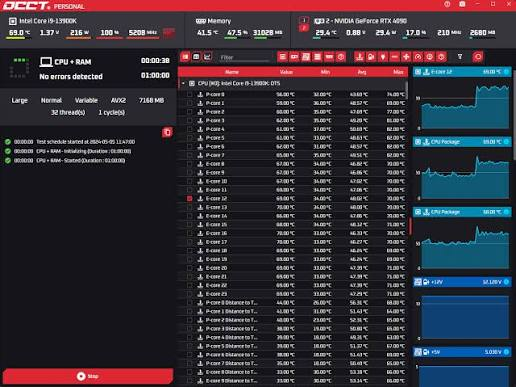The width and height of the screenshot is (516, 387).
Task: Check the E-core 15 row checkbox
Action: 190,225
